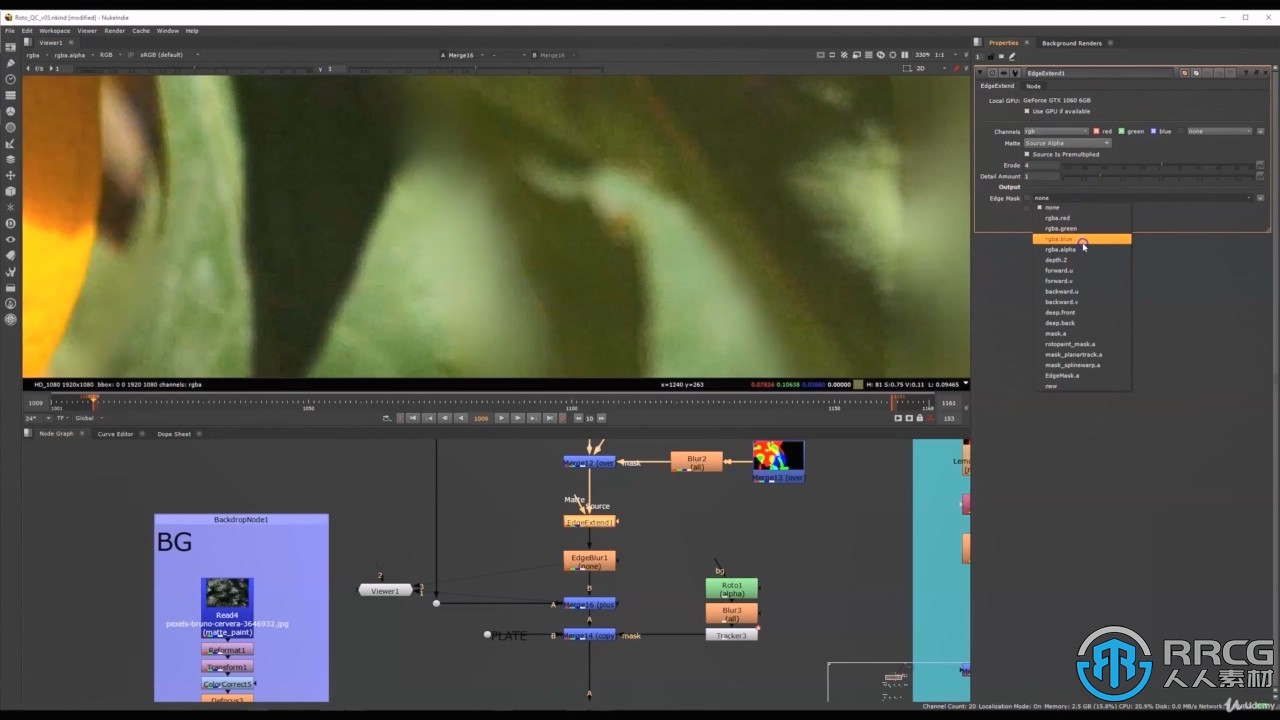Open the Render menu
The height and width of the screenshot is (720, 1280).
pyautogui.click(x=115, y=31)
